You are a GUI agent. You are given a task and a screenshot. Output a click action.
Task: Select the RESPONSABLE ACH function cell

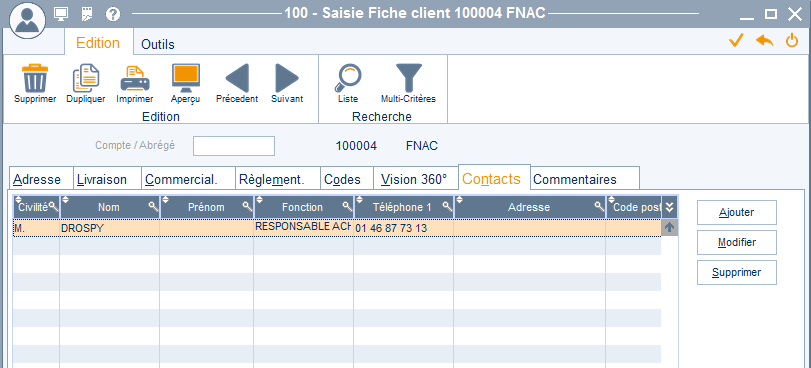click(304, 228)
